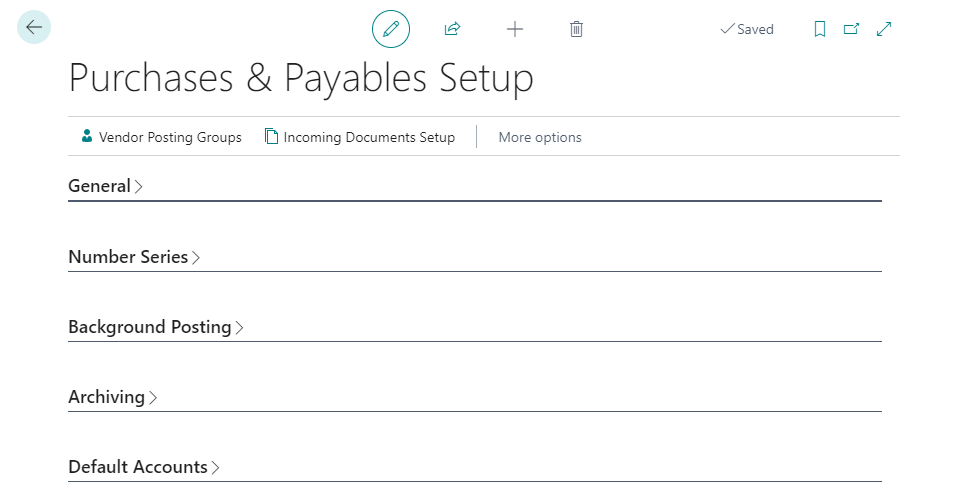Screen dimensions: 953x502
Task: Click the bookmark icon
Action: click(820, 29)
